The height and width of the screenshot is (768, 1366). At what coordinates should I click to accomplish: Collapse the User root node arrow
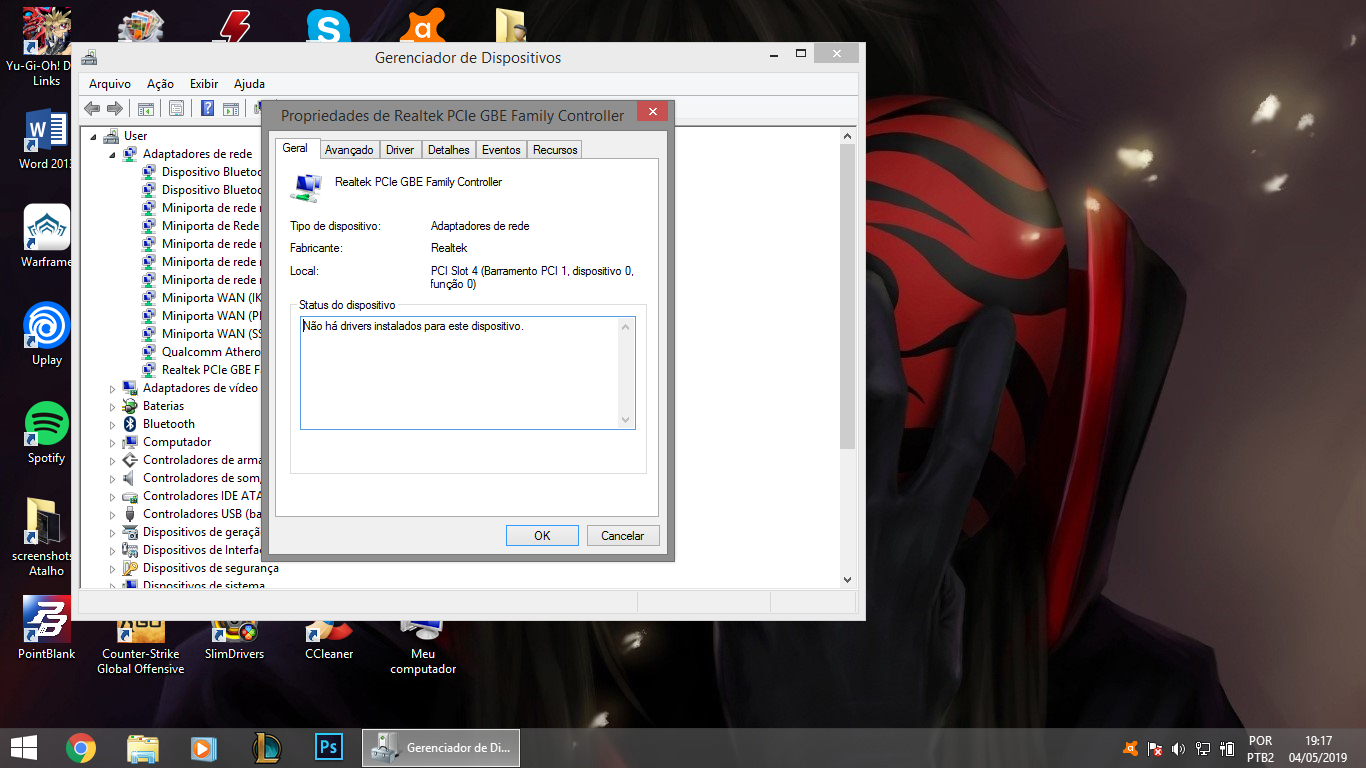[94, 136]
